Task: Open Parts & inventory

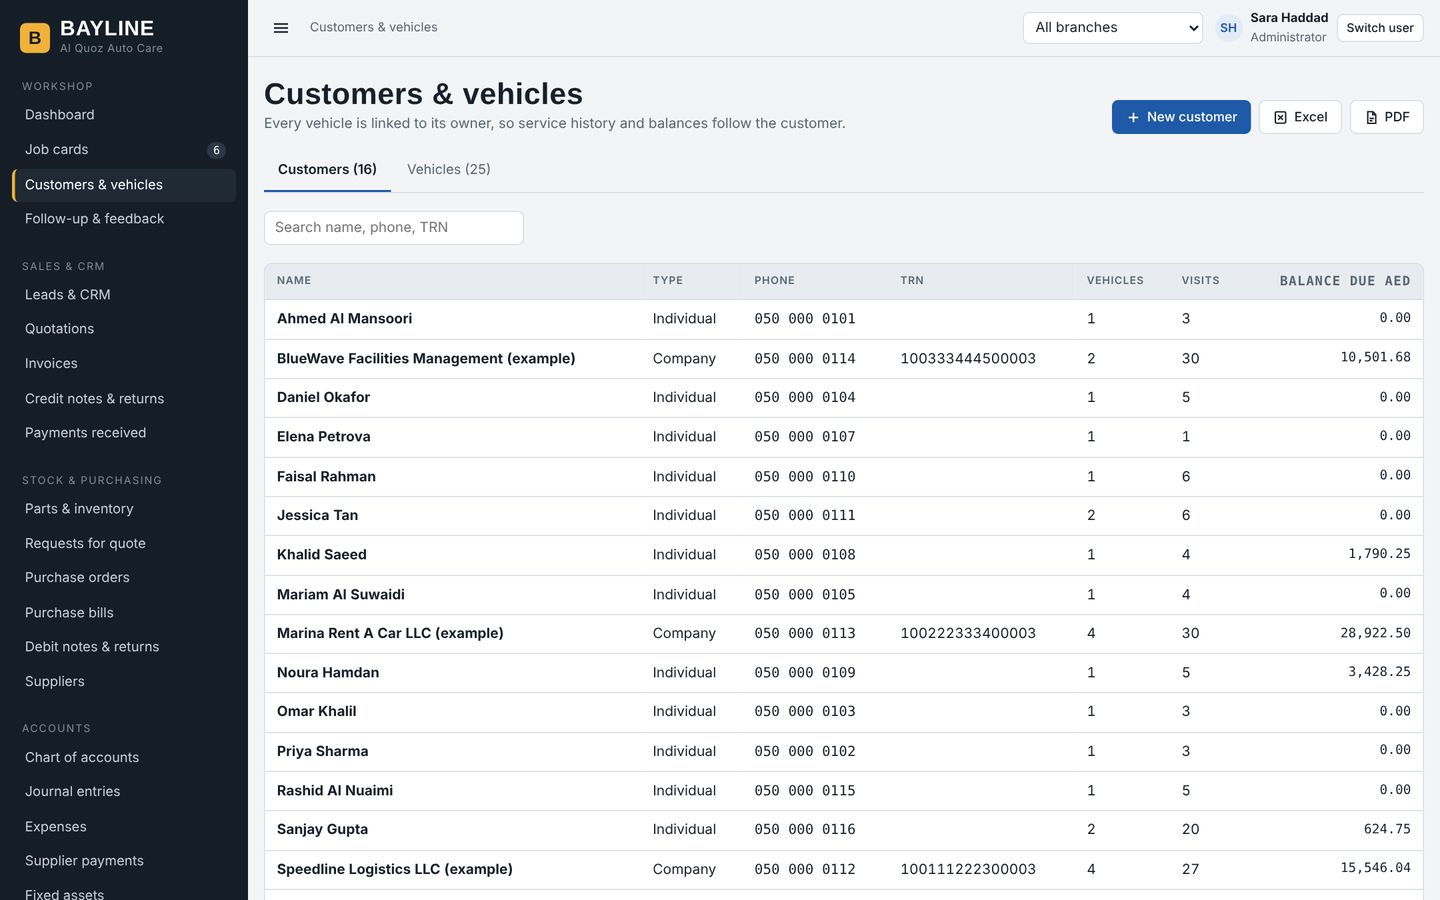Action: pyautogui.click(x=124, y=509)
